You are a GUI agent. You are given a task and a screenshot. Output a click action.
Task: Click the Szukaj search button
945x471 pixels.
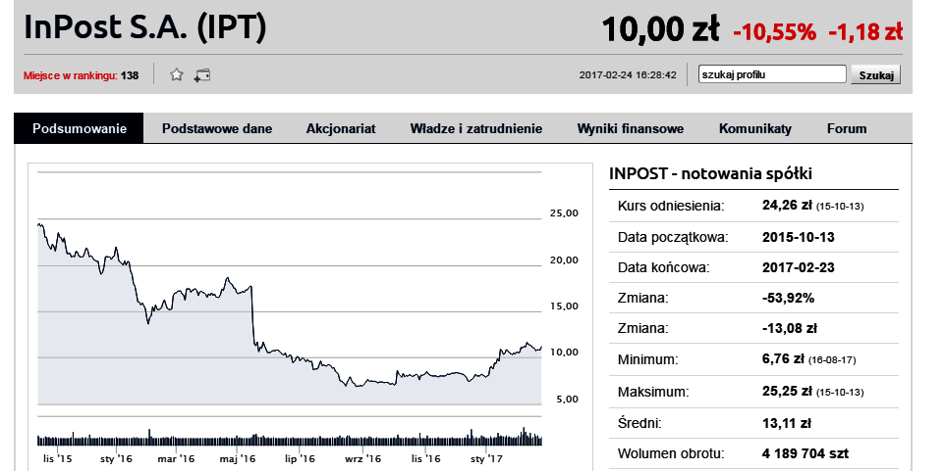click(876, 75)
